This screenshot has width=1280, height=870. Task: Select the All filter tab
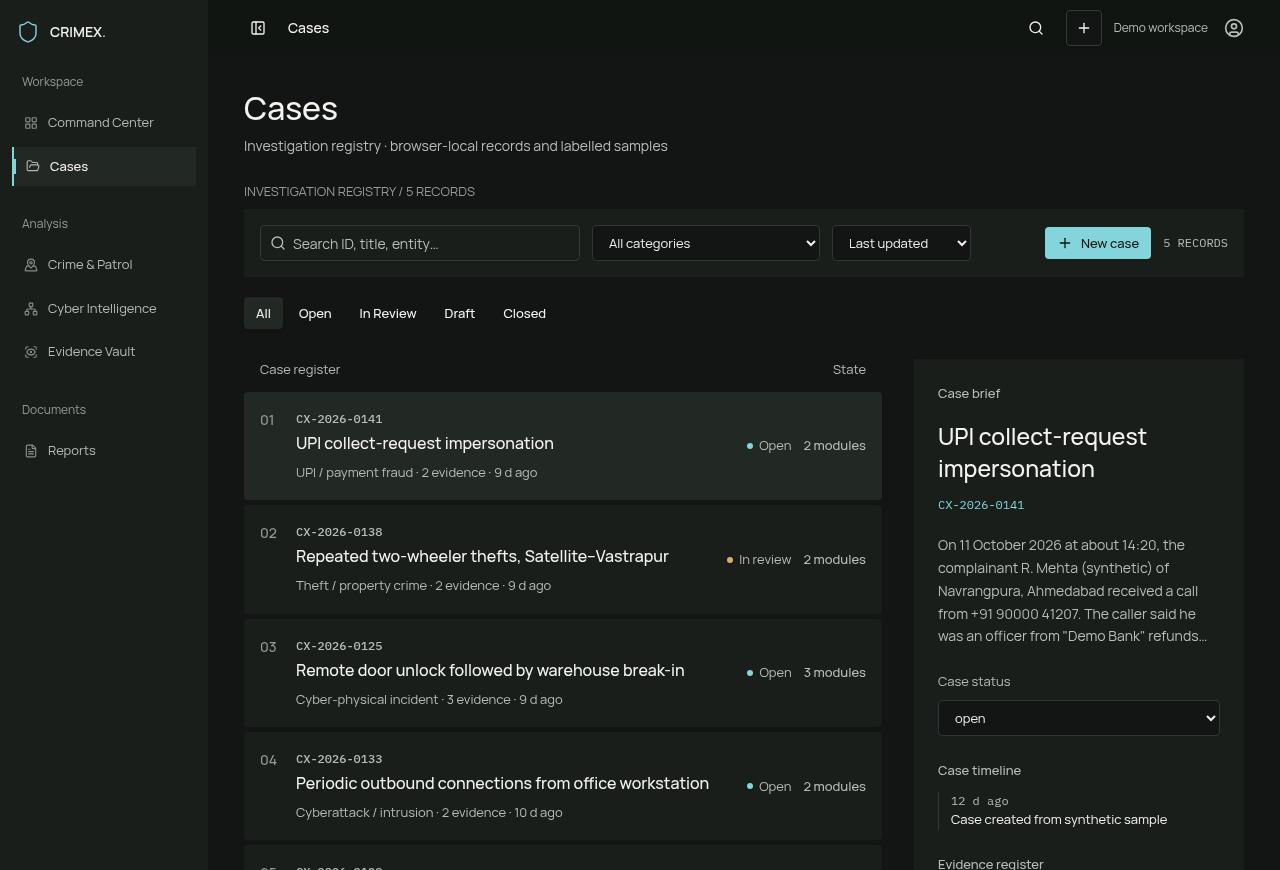[263, 313]
